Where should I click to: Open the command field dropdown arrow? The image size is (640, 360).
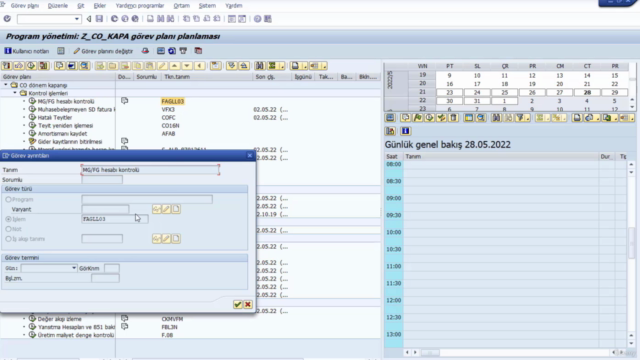[77, 19]
